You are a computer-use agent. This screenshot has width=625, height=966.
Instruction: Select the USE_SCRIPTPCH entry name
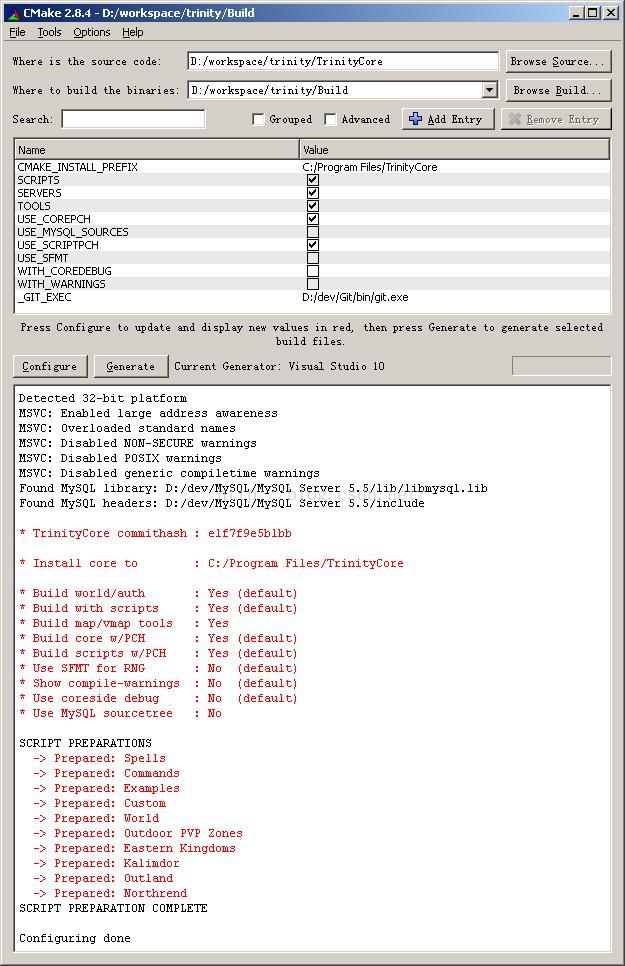click(x=58, y=245)
